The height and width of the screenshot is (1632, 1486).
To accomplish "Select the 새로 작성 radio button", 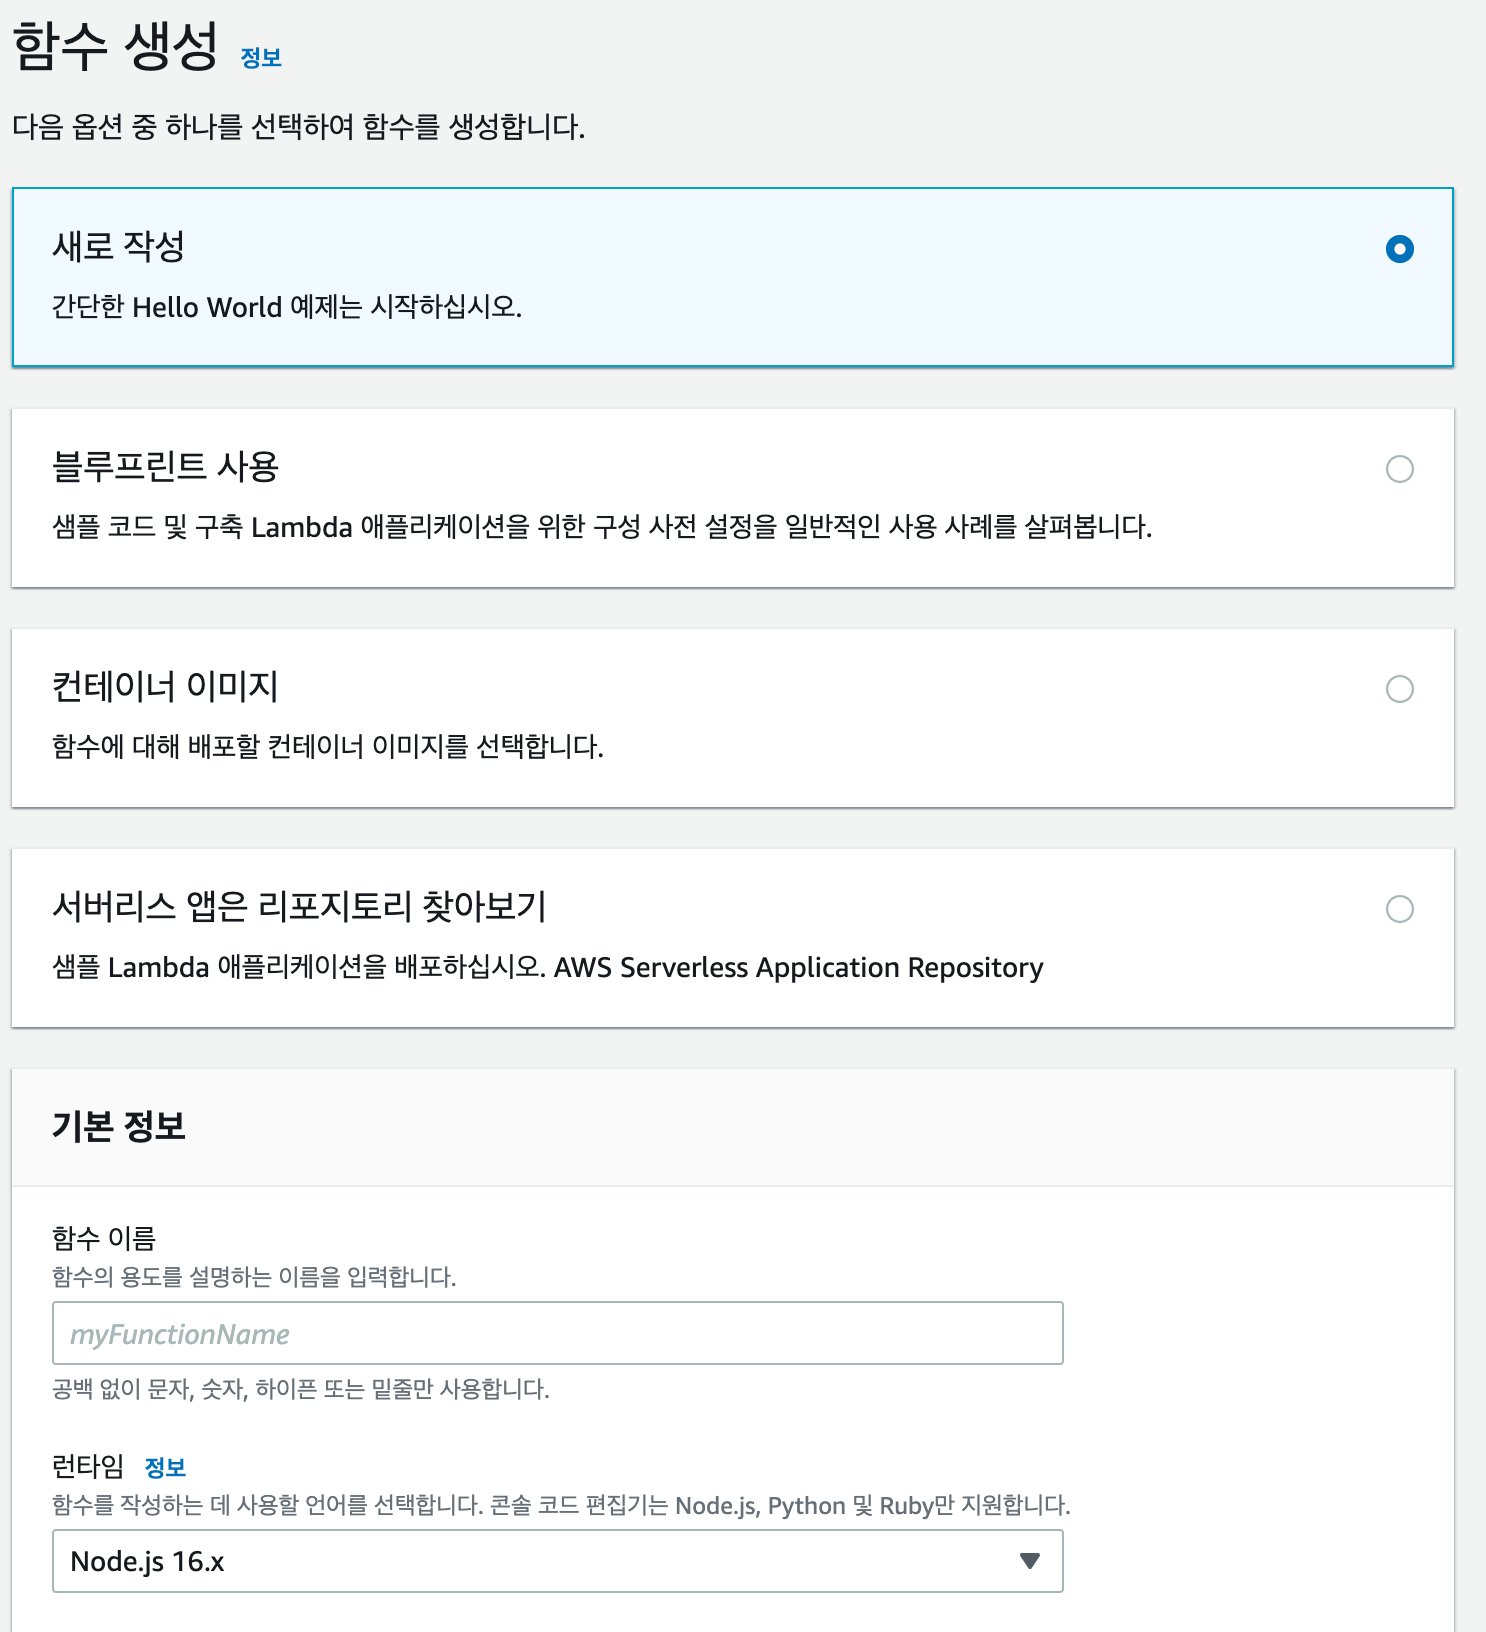I will click(1399, 249).
